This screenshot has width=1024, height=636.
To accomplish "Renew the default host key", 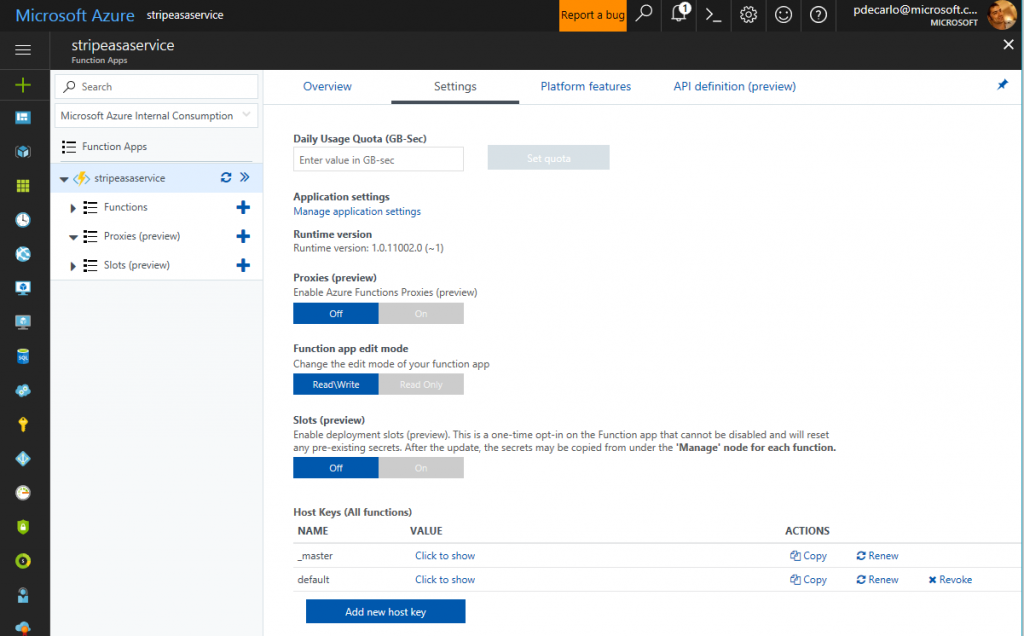I will click(877, 580).
